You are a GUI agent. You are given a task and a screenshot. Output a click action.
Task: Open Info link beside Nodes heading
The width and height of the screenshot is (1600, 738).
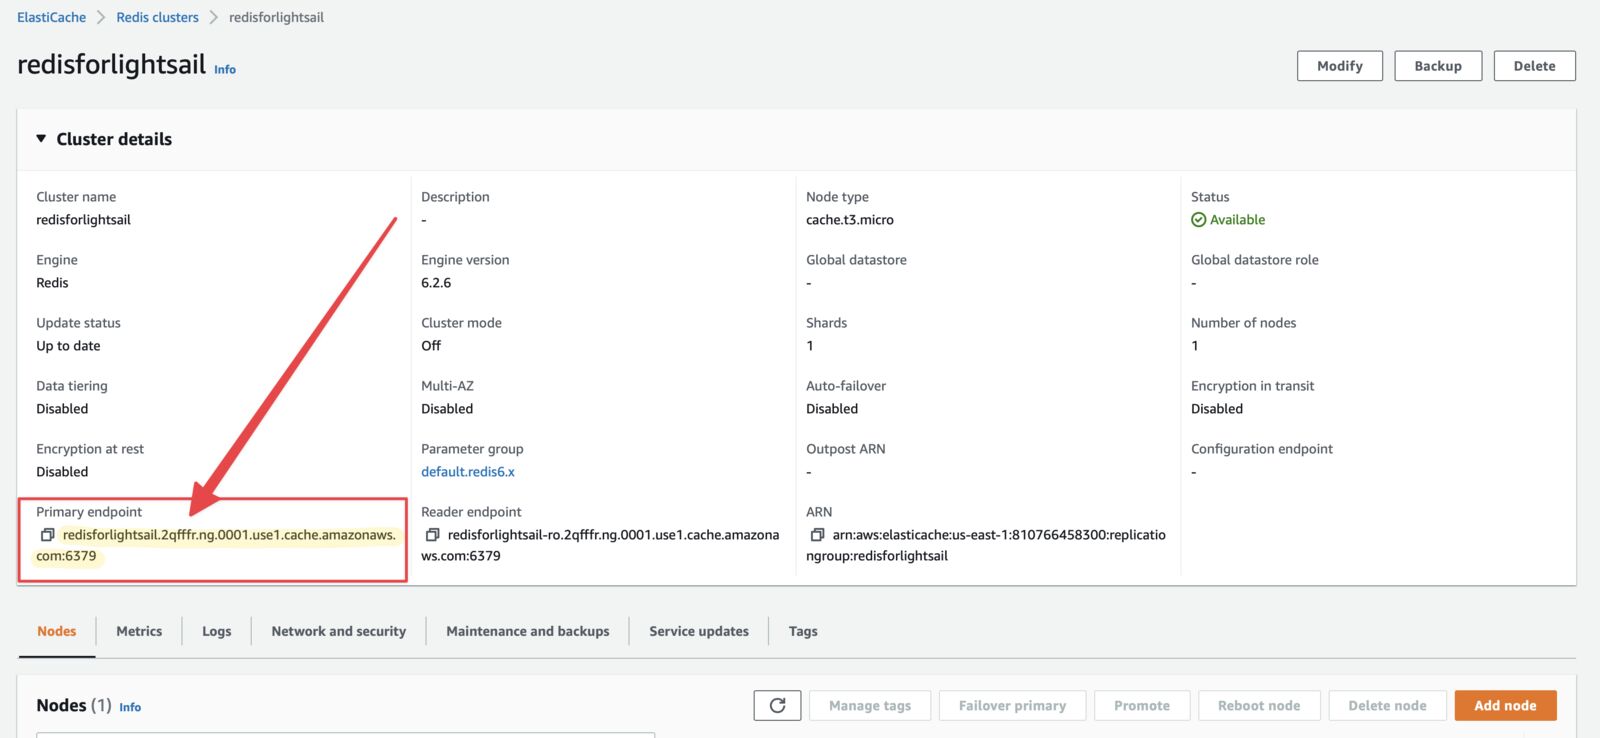click(130, 707)
